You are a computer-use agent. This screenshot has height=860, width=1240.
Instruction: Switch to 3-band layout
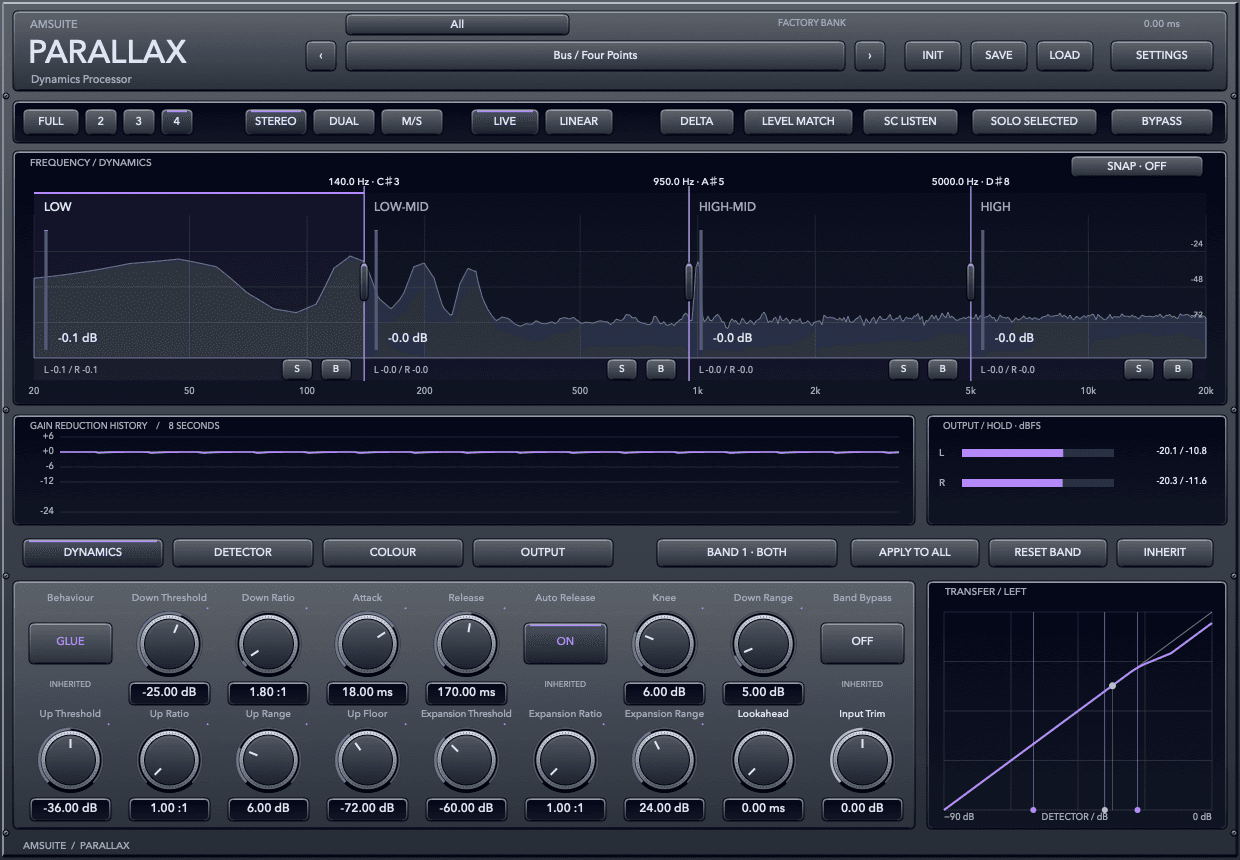[x=138, y=122]
